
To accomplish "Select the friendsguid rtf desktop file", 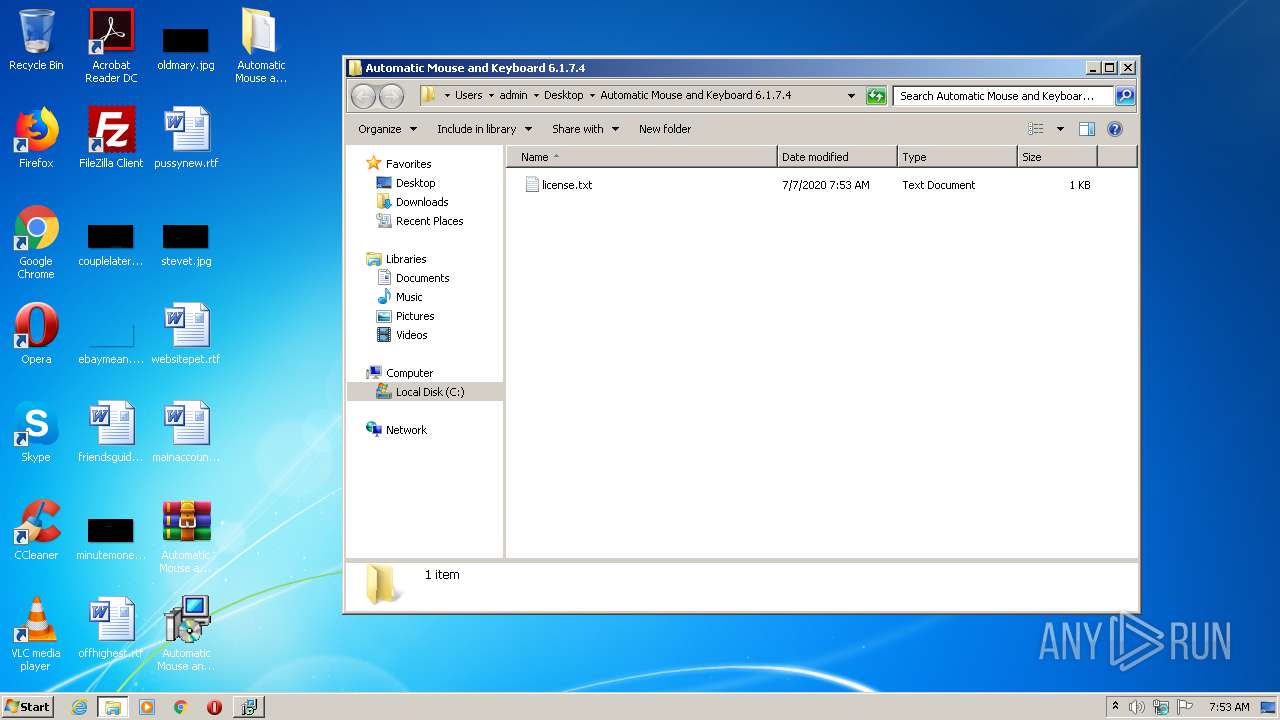I will point(111,432).
